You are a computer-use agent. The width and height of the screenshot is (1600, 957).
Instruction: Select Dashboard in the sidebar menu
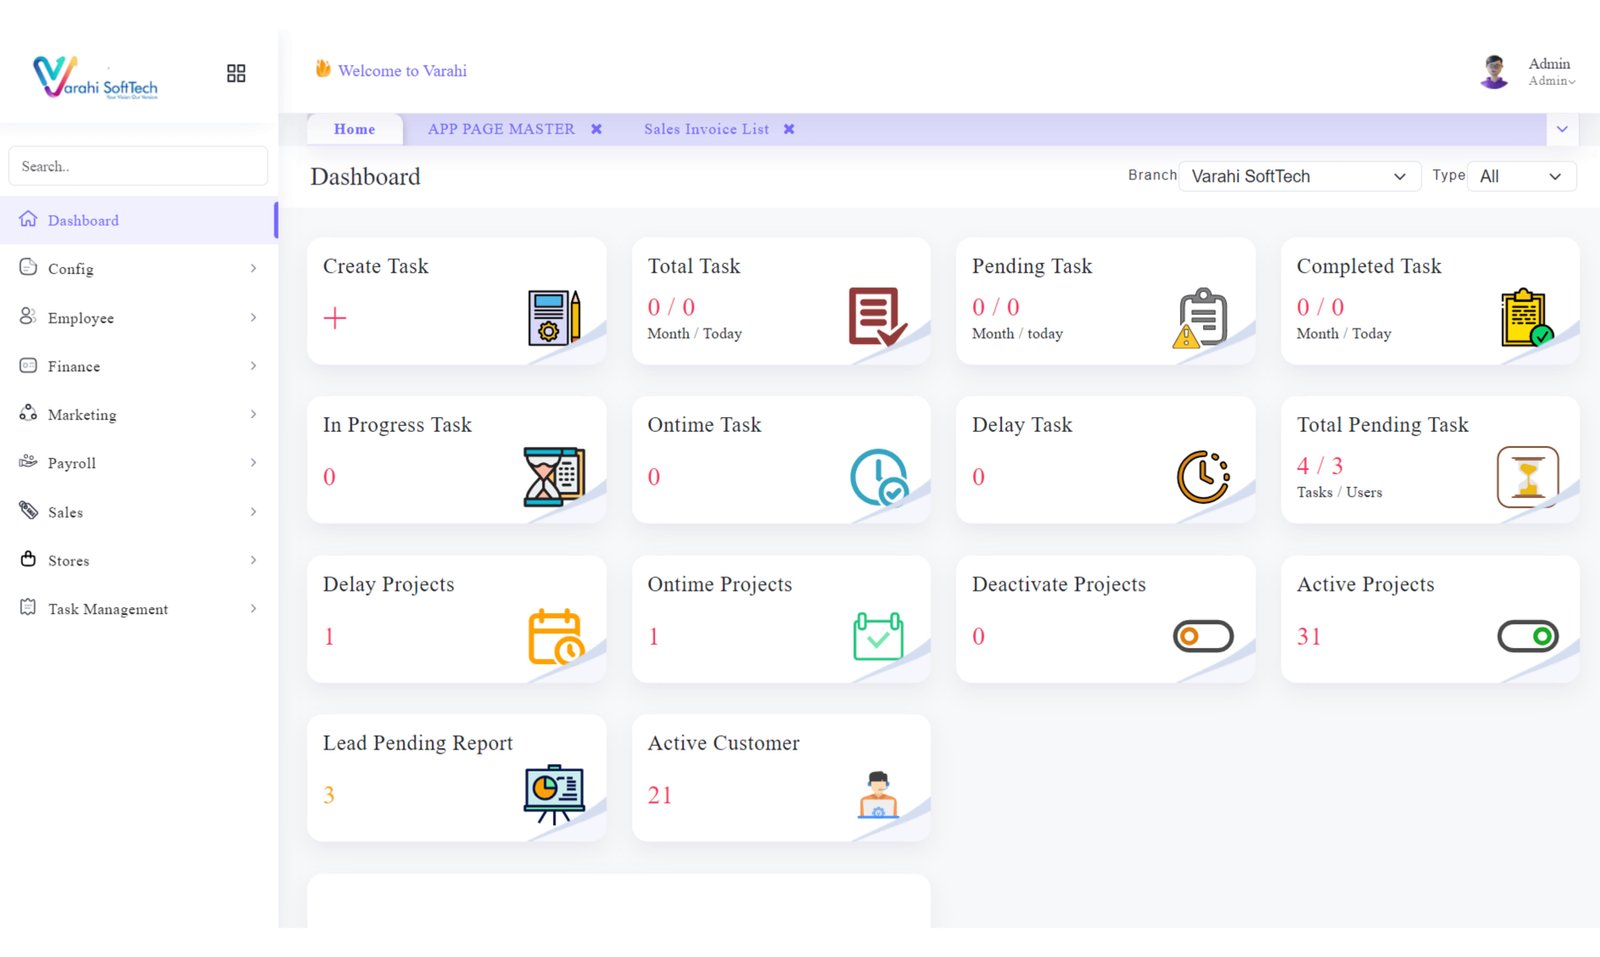click(x=138, y=220)
